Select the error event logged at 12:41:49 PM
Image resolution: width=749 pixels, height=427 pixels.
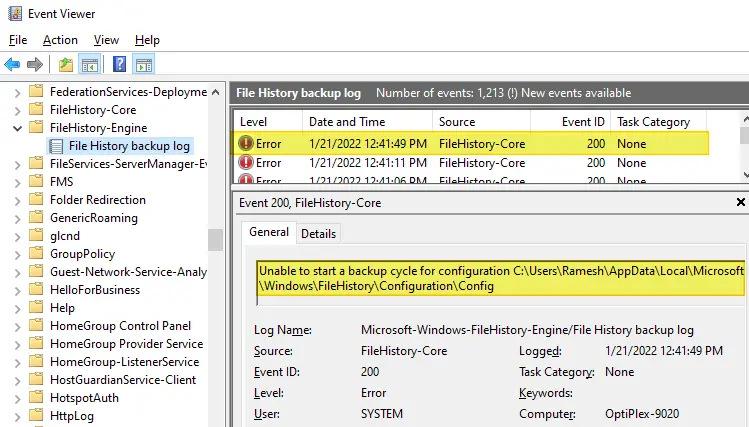(471, 143)
